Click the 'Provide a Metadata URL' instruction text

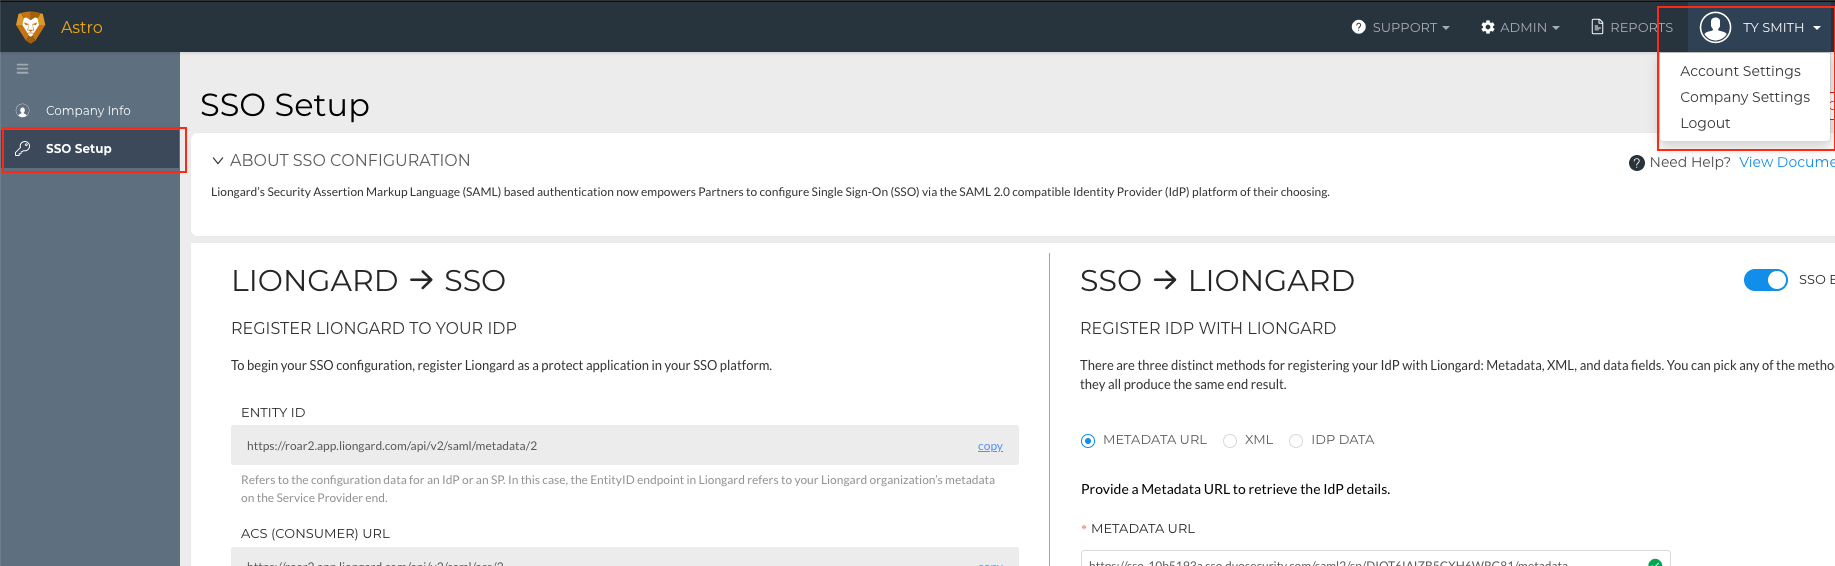(x=1235, y=489)
